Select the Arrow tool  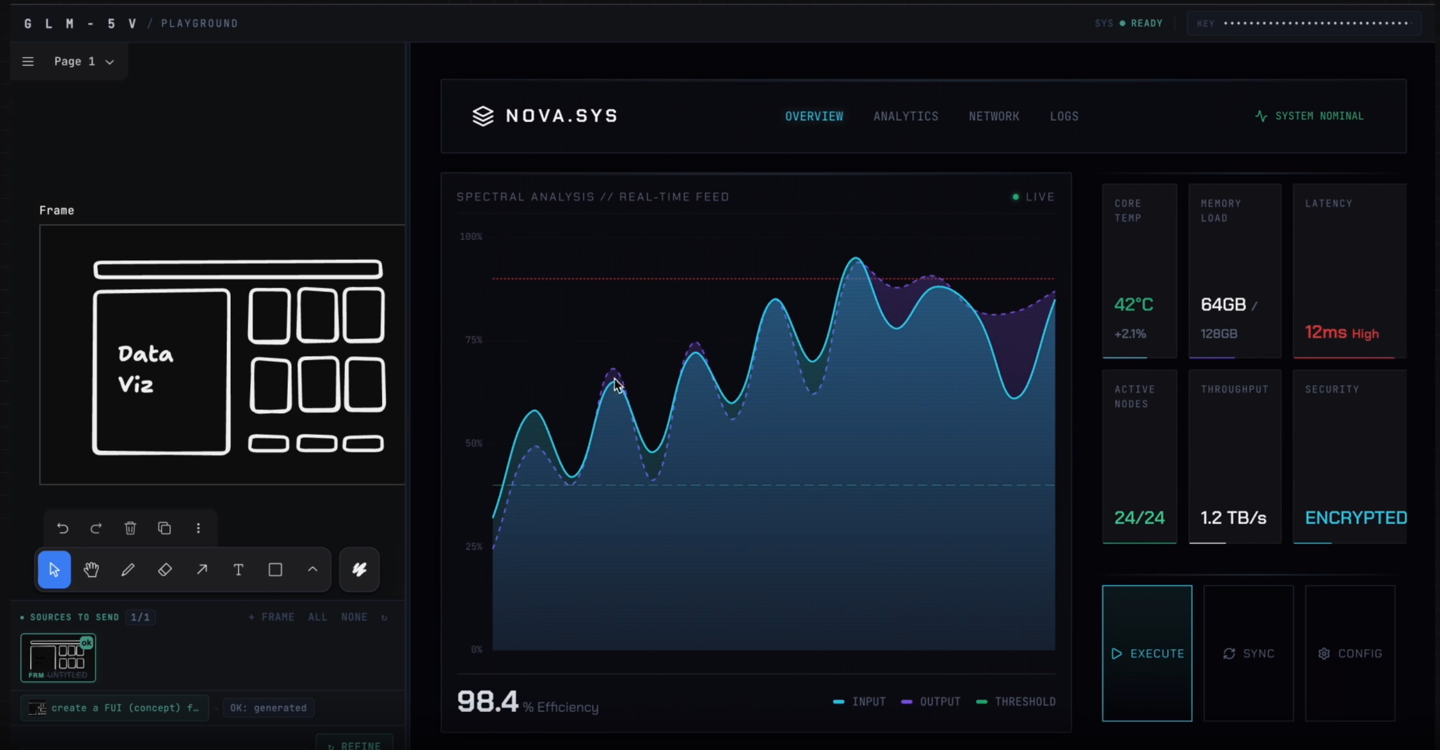point(202,570)
